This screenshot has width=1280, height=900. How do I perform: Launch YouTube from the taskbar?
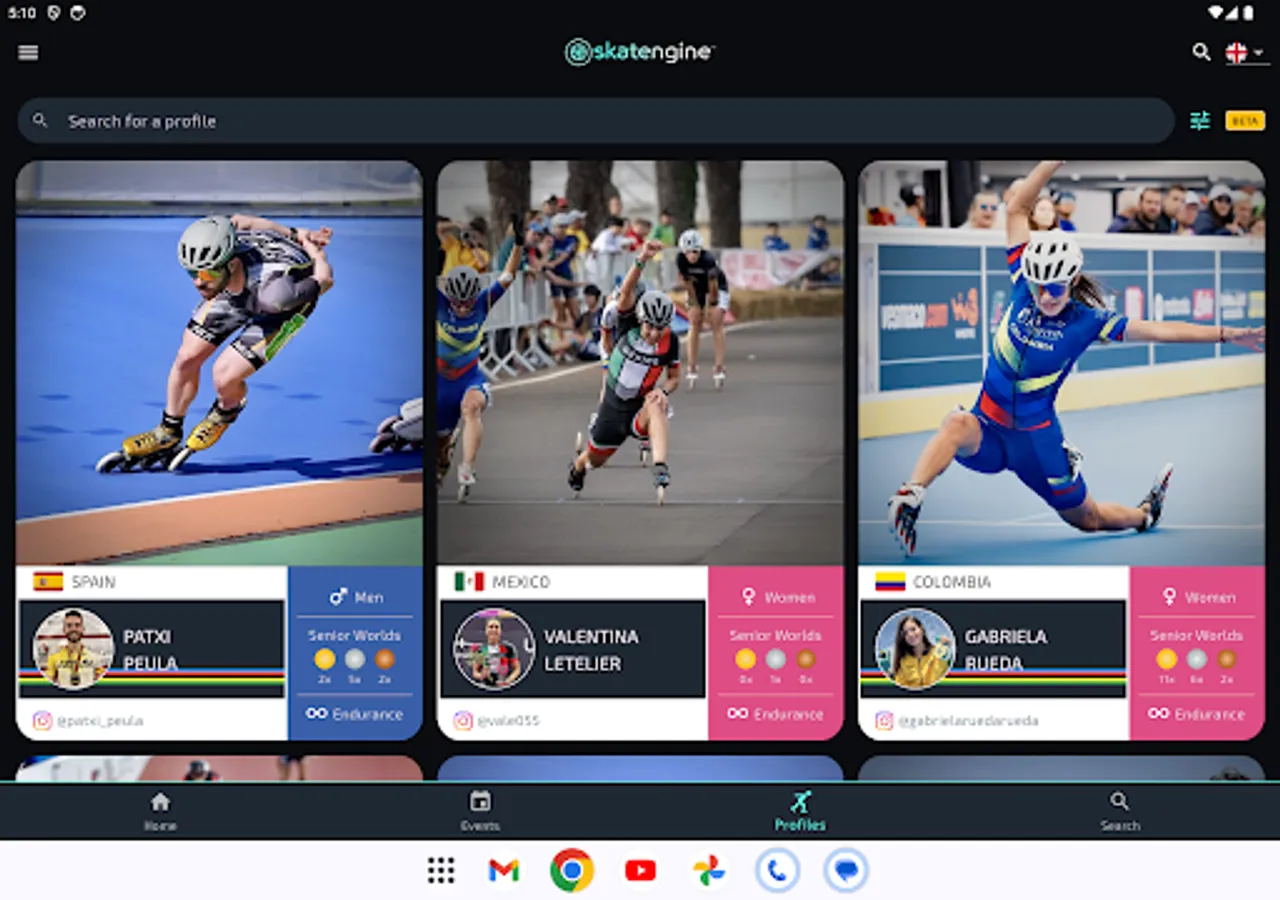[640, 870]
